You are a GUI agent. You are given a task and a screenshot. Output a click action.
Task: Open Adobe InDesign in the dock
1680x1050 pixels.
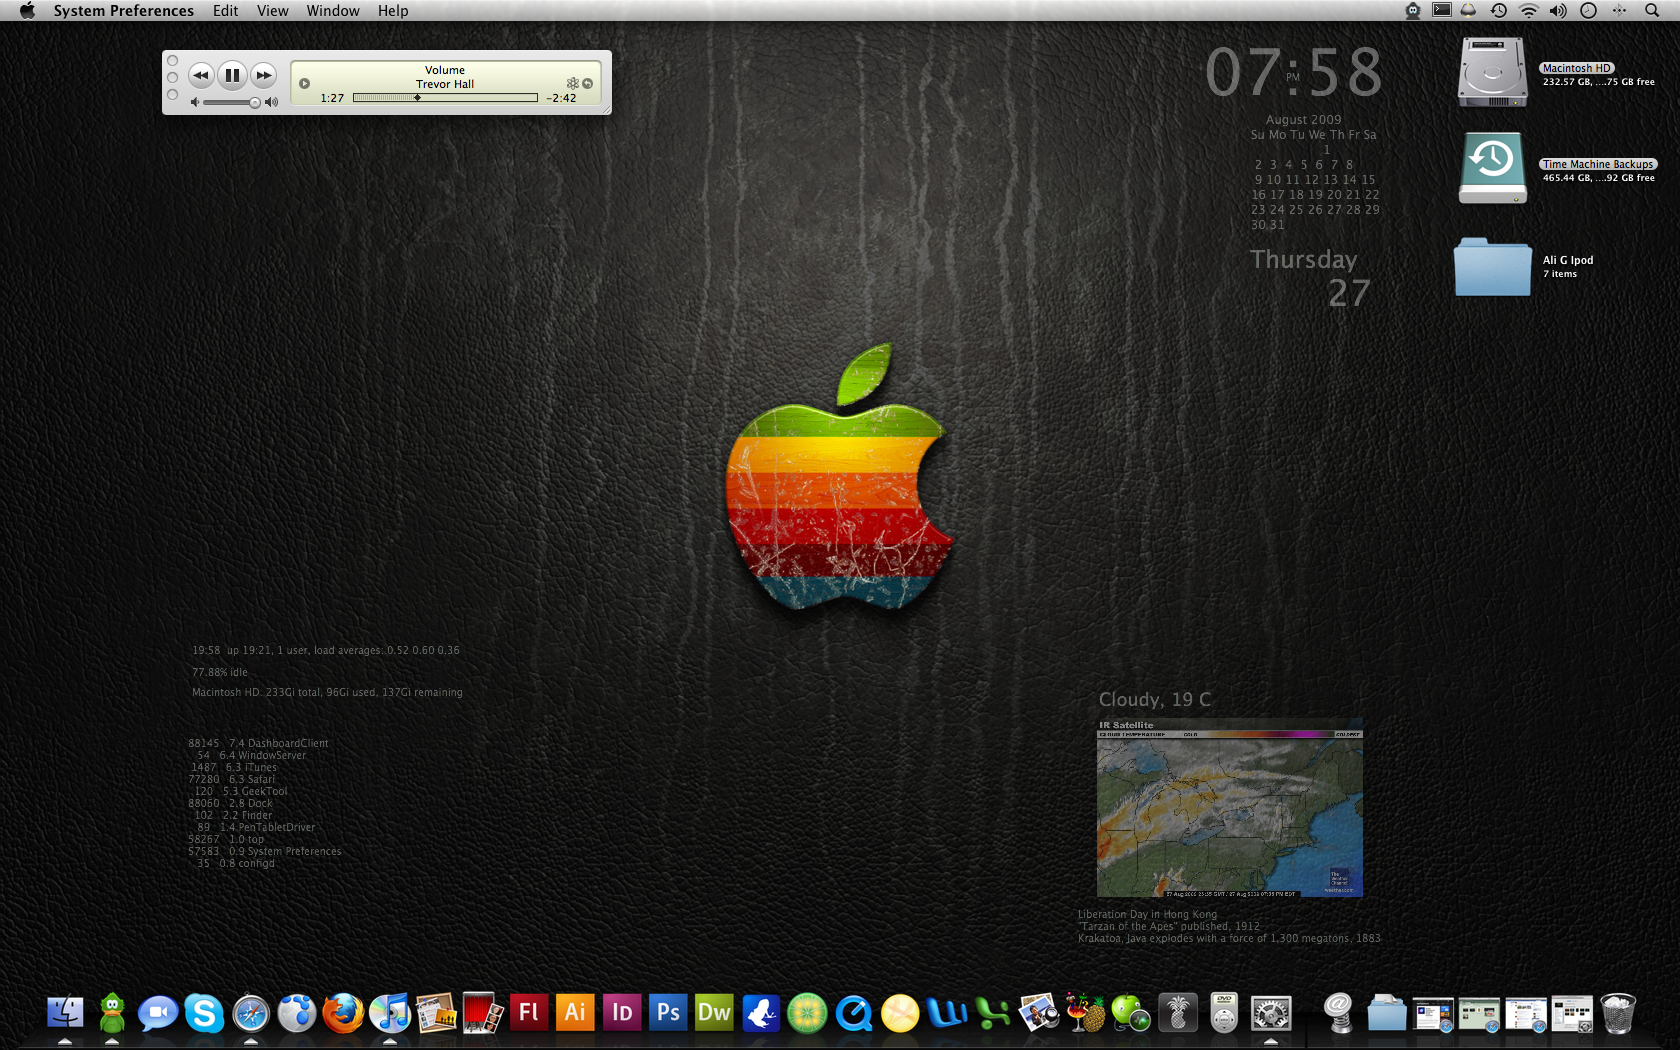(622, 1013)
